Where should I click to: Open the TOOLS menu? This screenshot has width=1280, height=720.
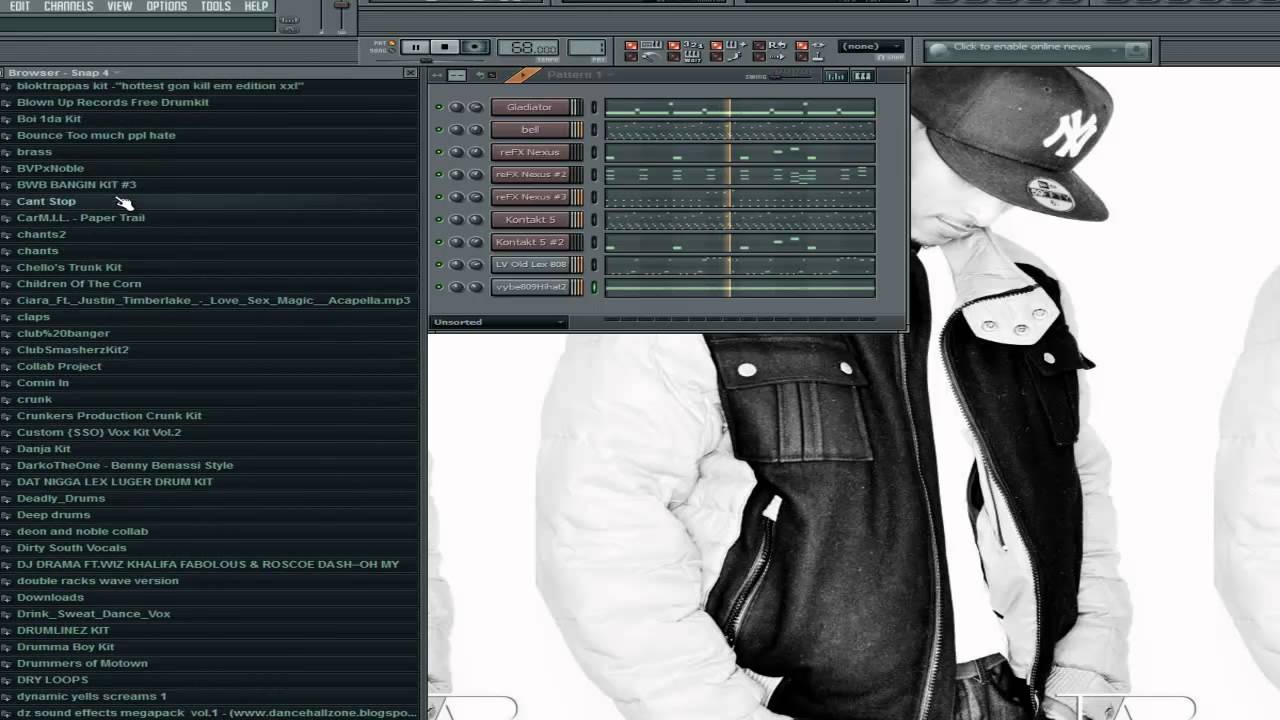[215, 6]
